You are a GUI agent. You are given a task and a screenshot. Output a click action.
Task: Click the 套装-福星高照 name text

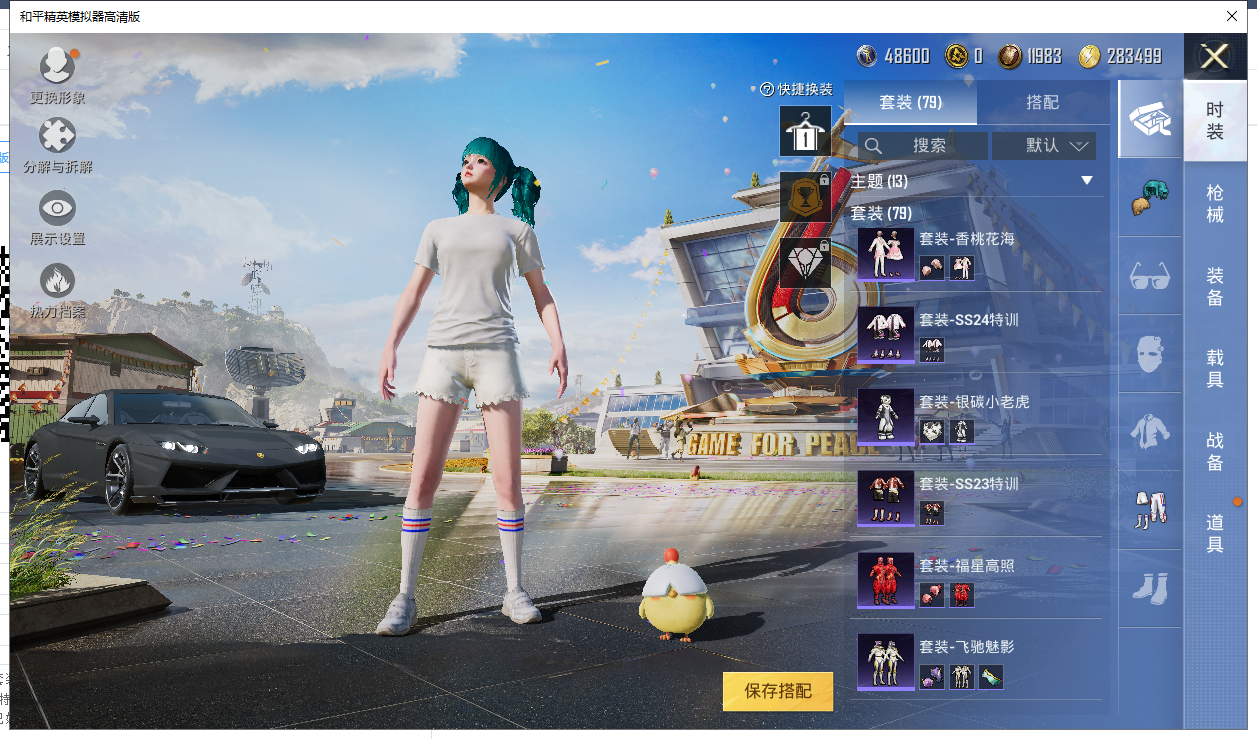point(967,566)
